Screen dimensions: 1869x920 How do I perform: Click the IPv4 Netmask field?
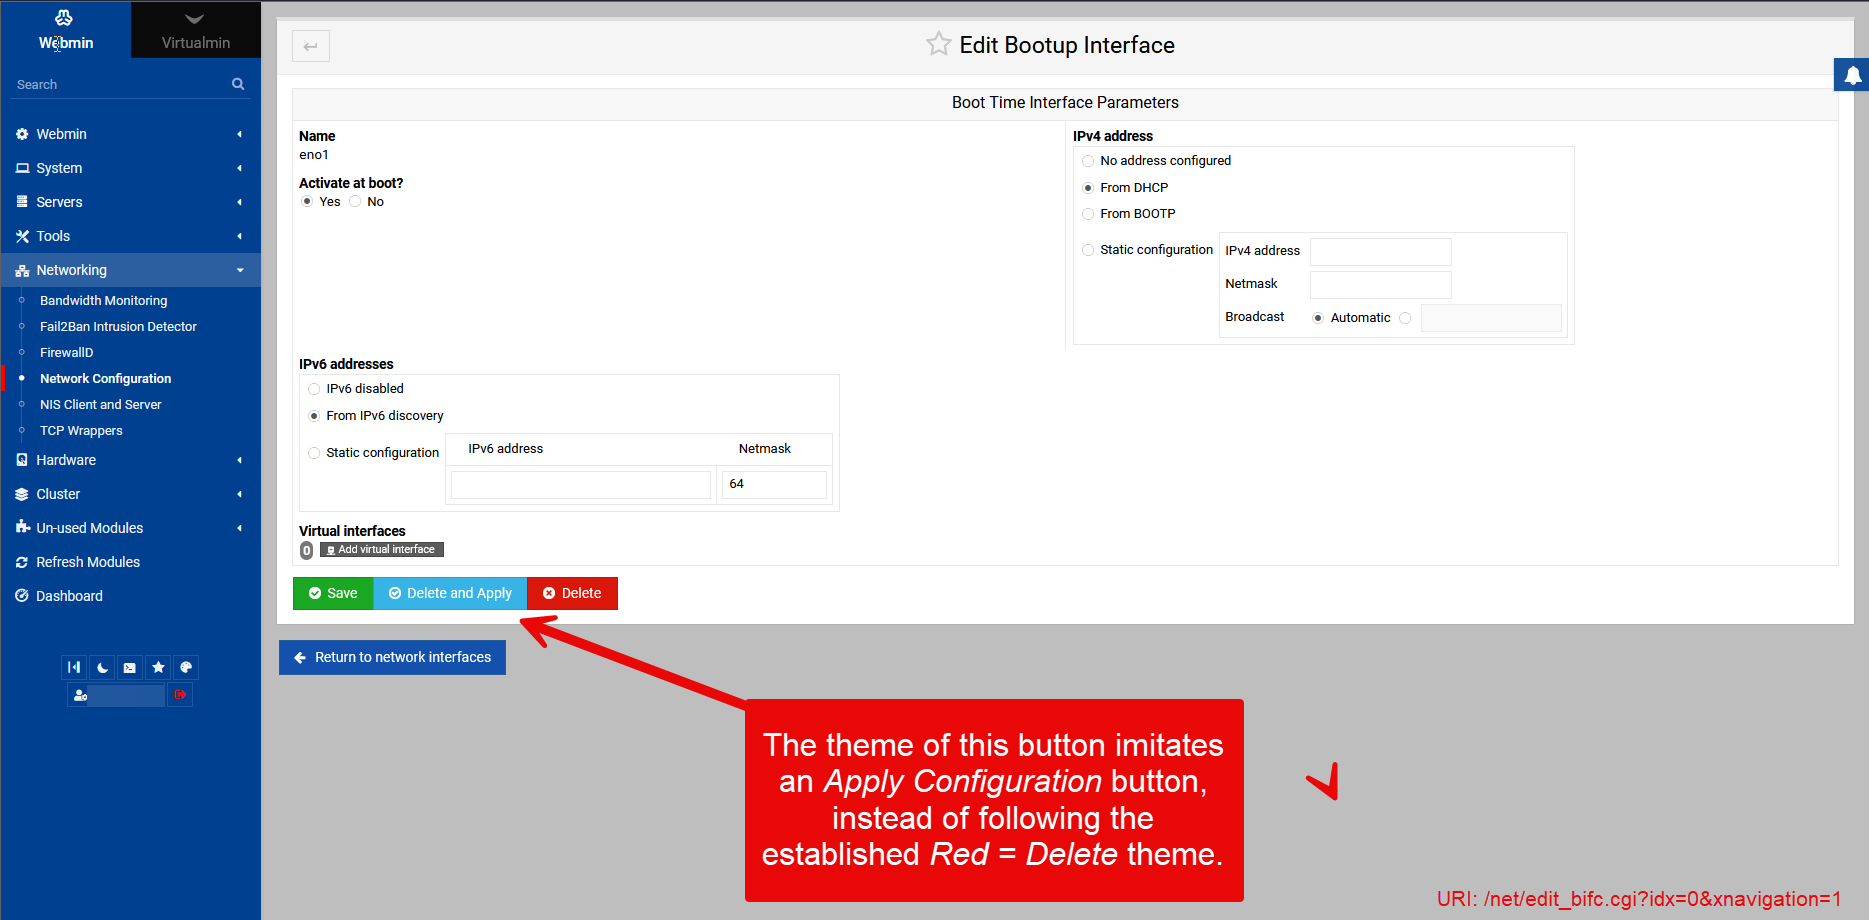point(1381,284)
